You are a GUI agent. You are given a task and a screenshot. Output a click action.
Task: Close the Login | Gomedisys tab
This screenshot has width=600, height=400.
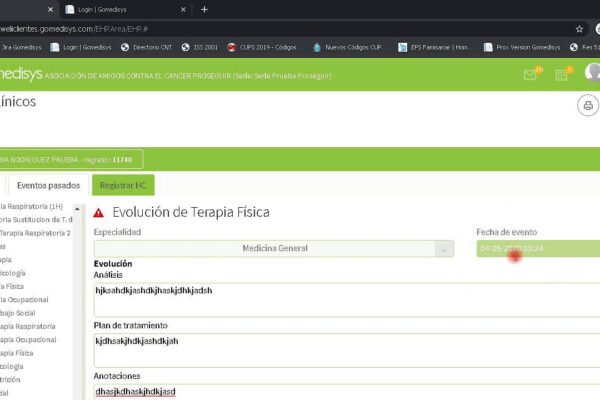(183, 10)
